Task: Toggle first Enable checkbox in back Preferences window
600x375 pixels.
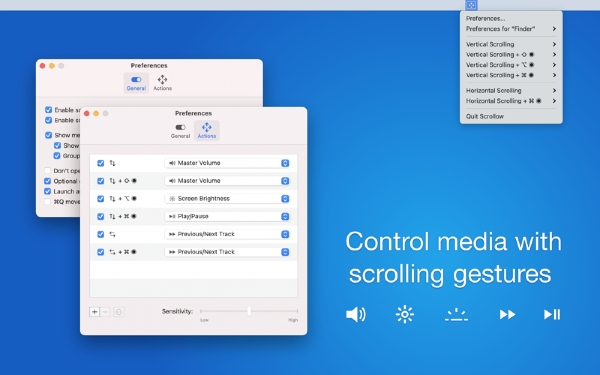Action: (49, 110)
